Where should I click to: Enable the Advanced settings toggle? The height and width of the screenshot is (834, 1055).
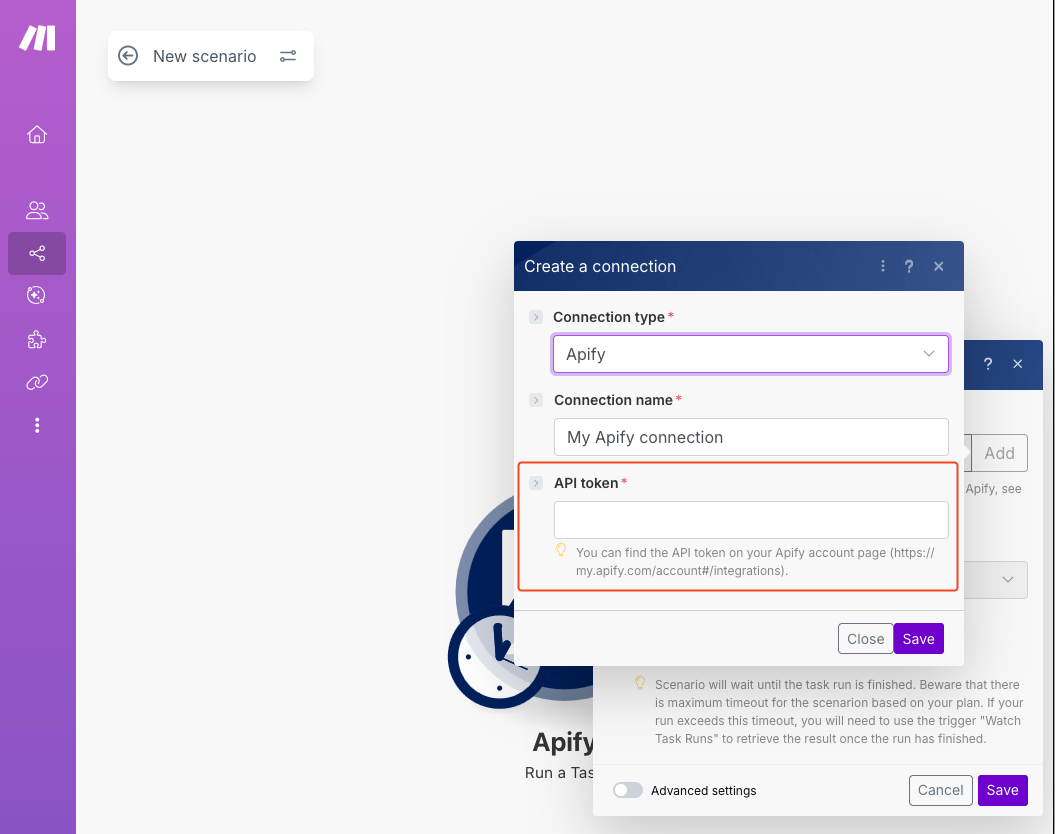pos(628,790)
